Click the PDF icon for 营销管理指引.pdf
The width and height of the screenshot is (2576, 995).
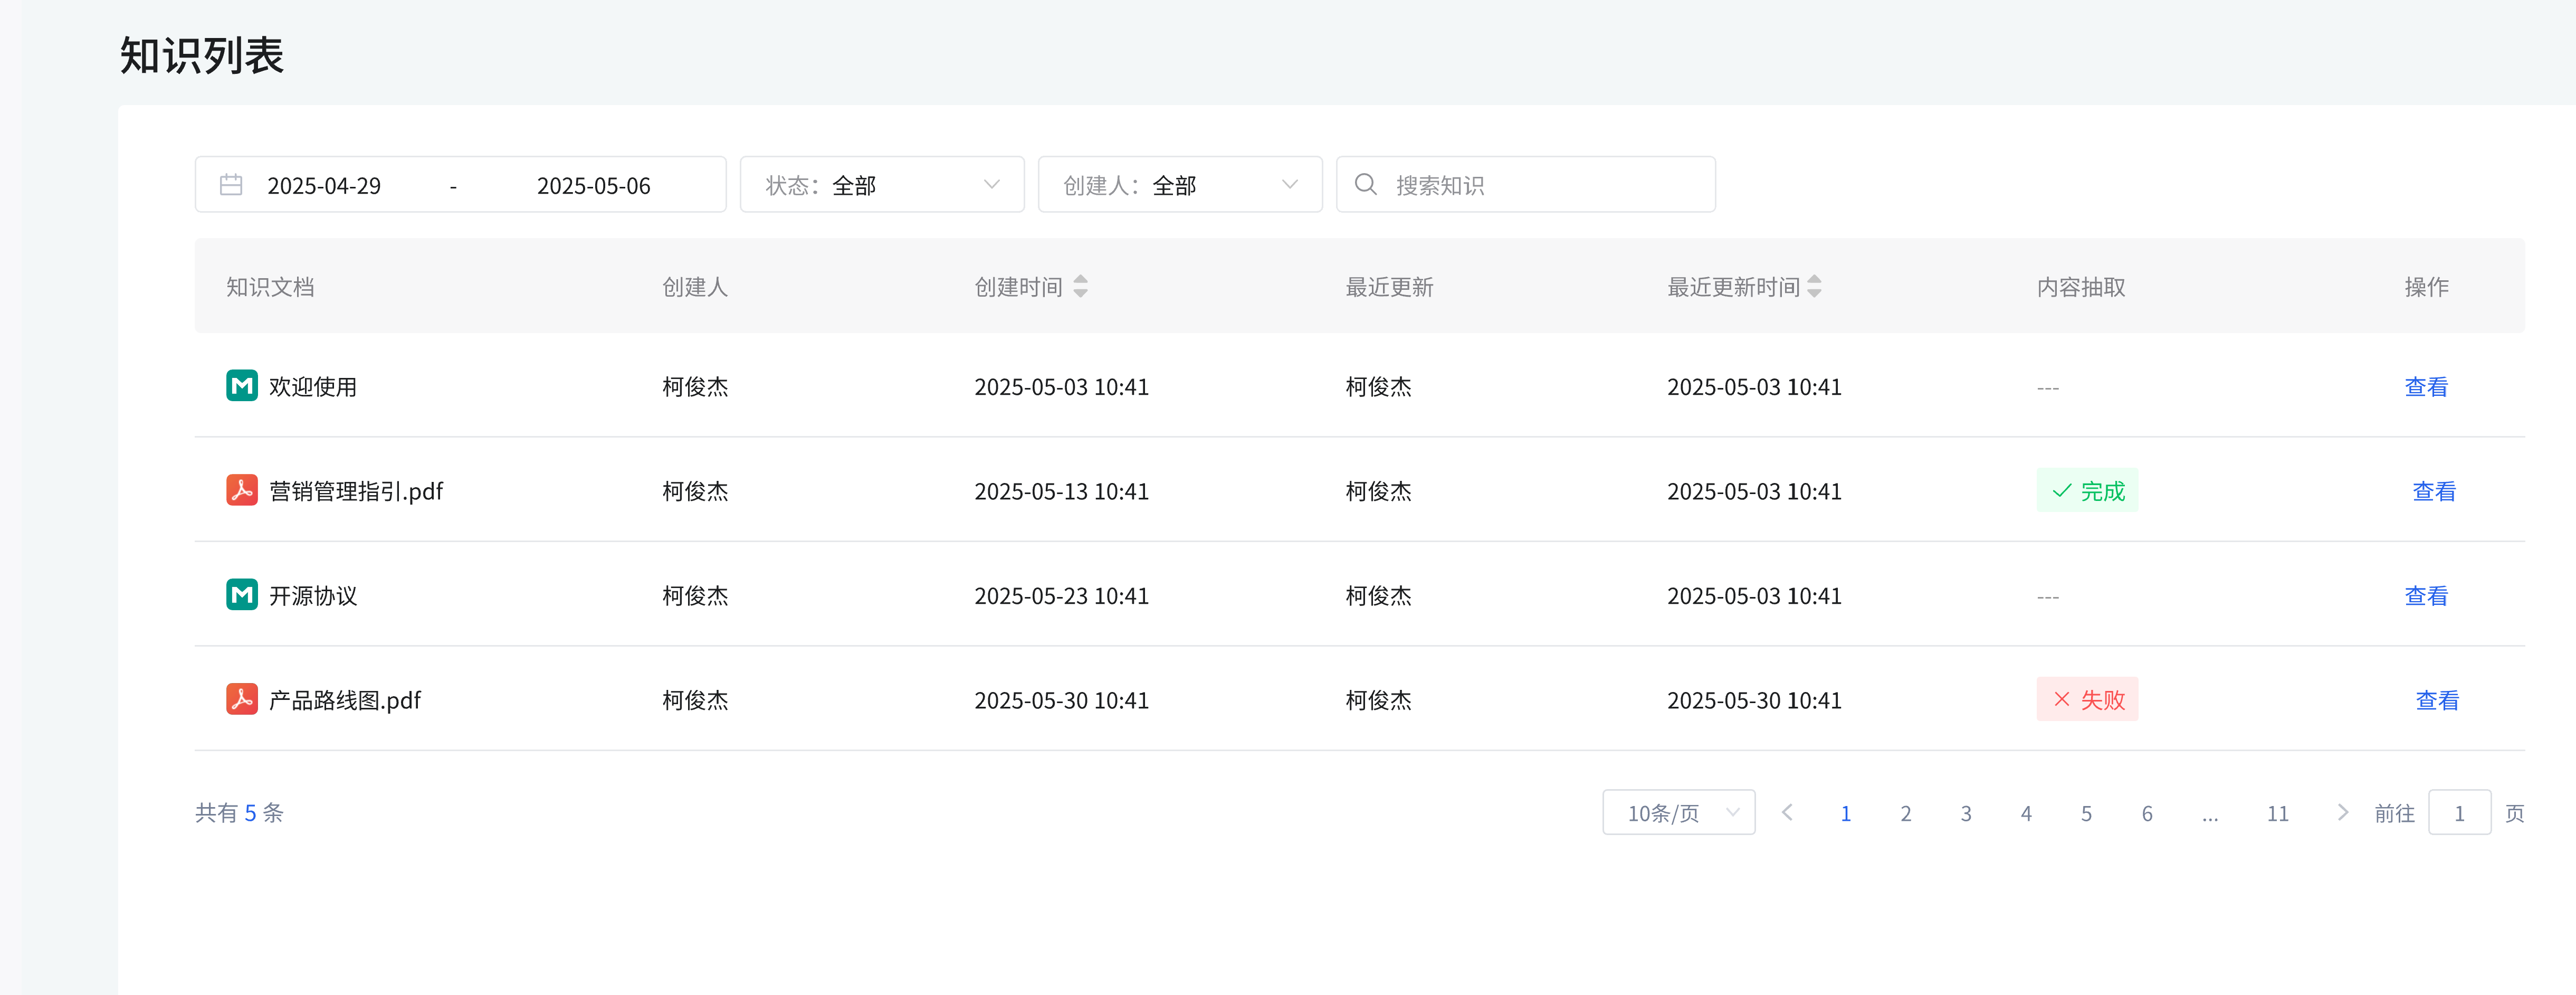point(241,490)
